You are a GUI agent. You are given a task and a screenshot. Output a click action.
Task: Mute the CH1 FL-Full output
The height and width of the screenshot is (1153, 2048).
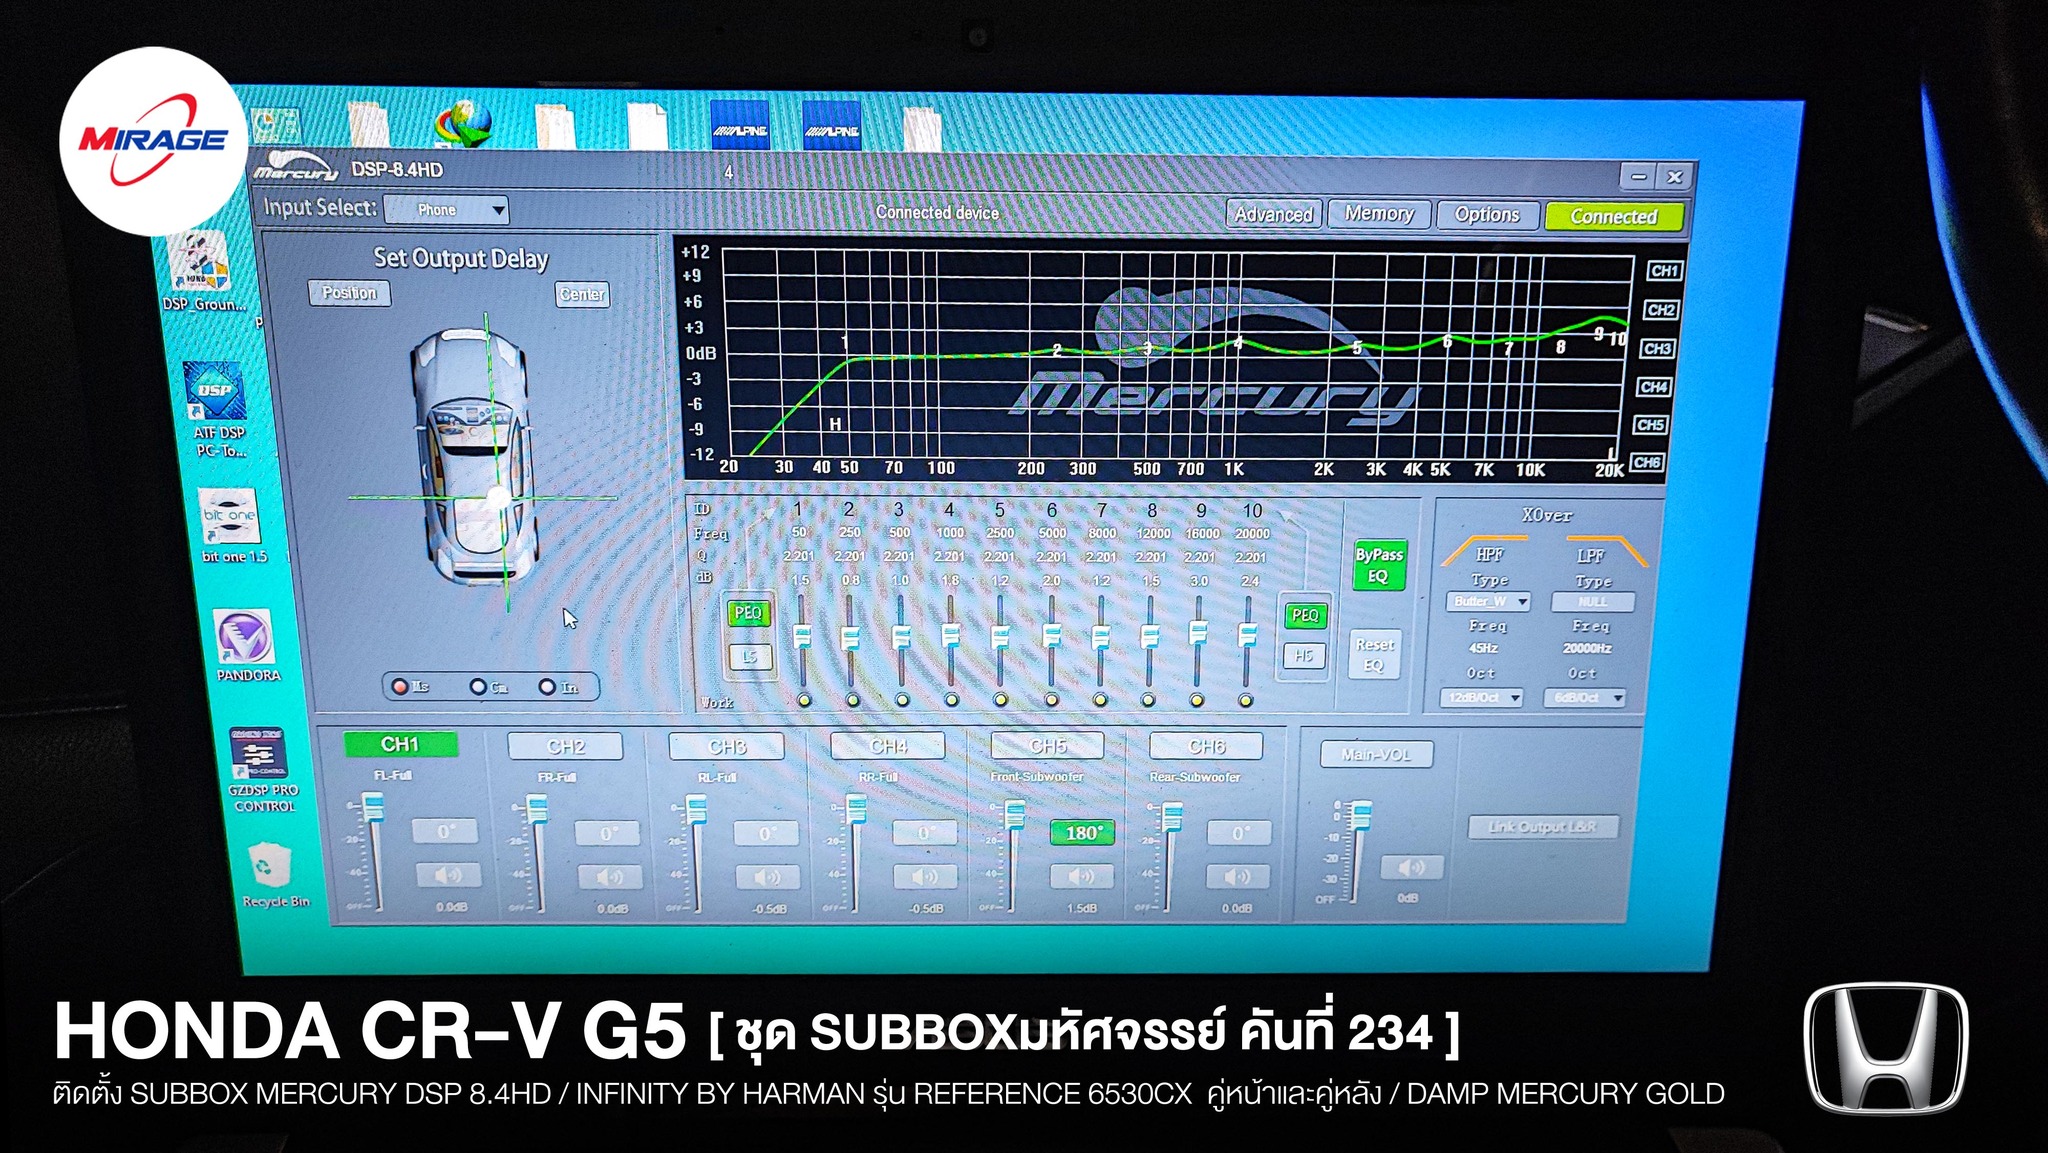tap(447, 875)
